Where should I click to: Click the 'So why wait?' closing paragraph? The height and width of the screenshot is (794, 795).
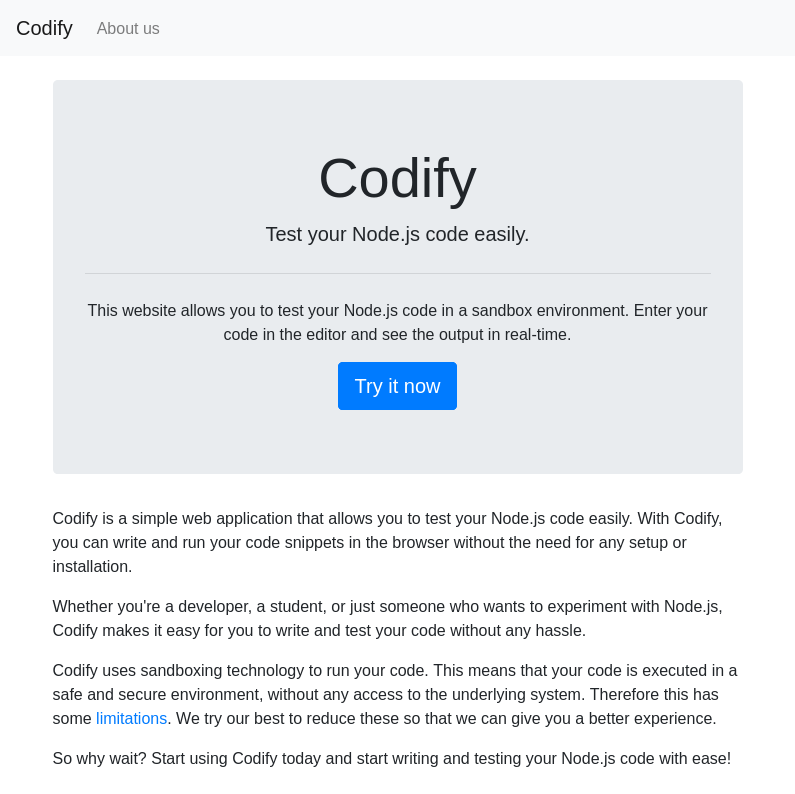click(x=391, y=758)
